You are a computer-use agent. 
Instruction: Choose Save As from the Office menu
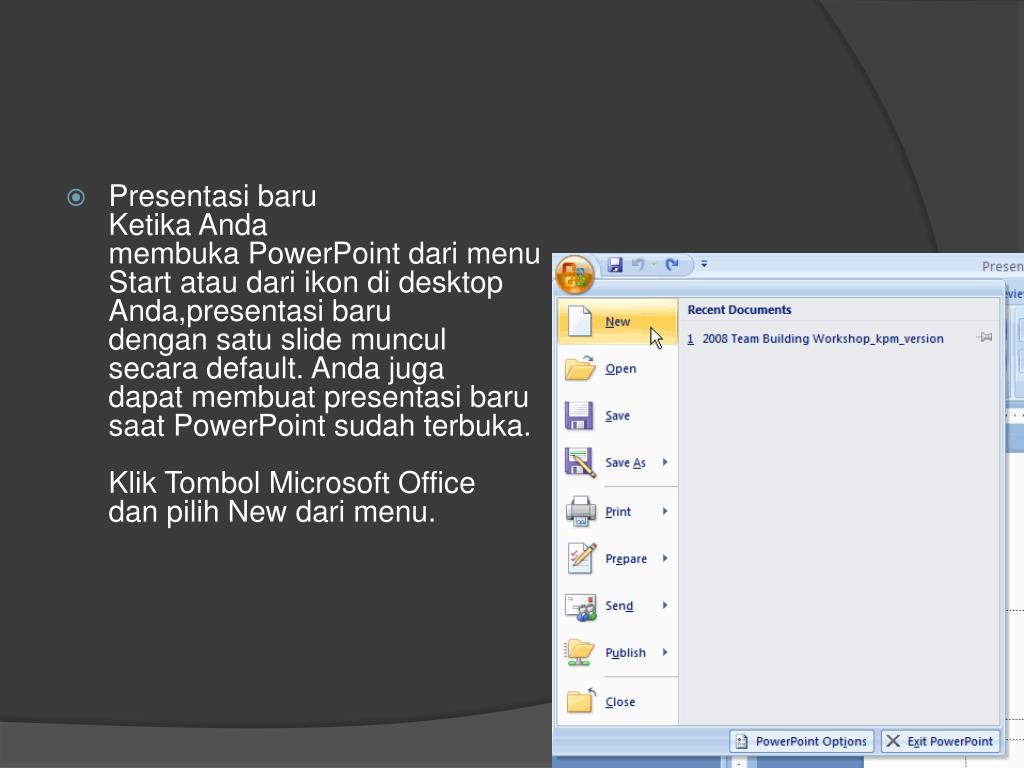point(618,462)
